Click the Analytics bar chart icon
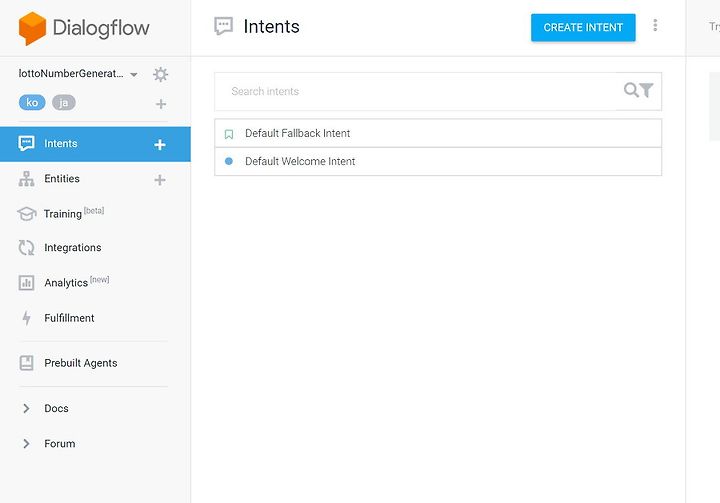Image resolution: width=720 pixels, height=503 pixels. (x=26, y=283)
